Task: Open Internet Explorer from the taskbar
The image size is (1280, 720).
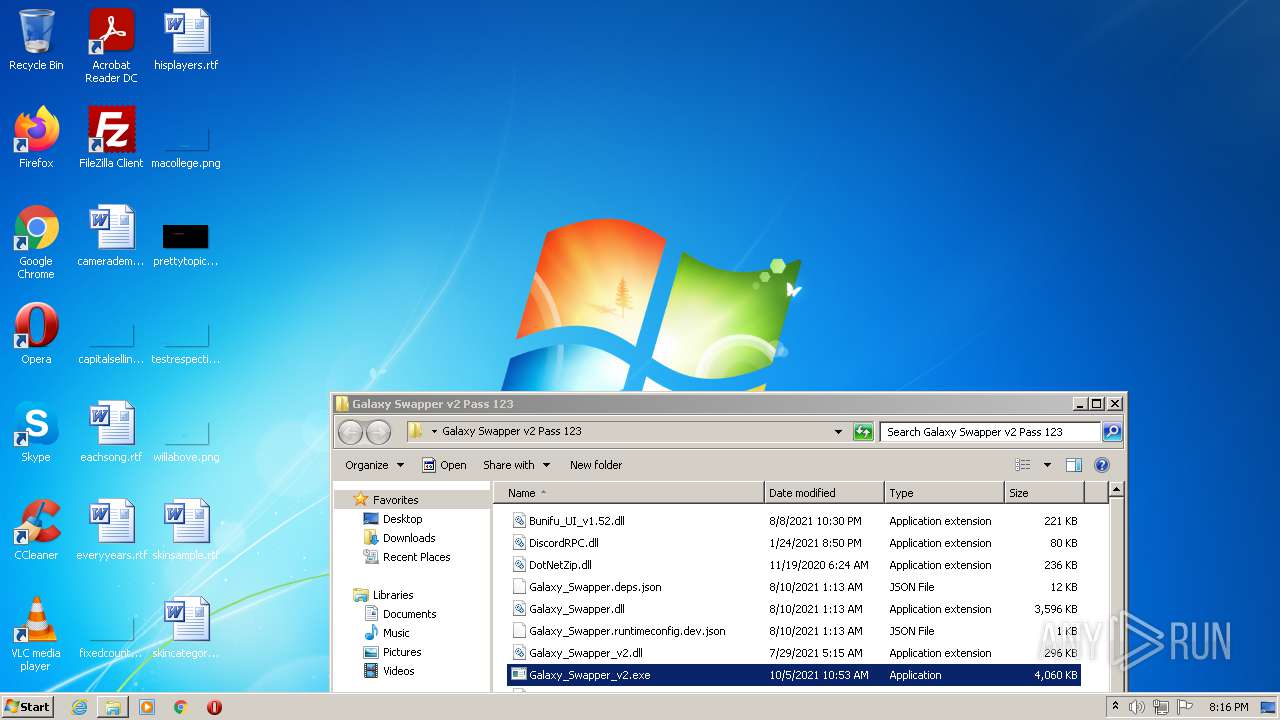Action: 79,707
